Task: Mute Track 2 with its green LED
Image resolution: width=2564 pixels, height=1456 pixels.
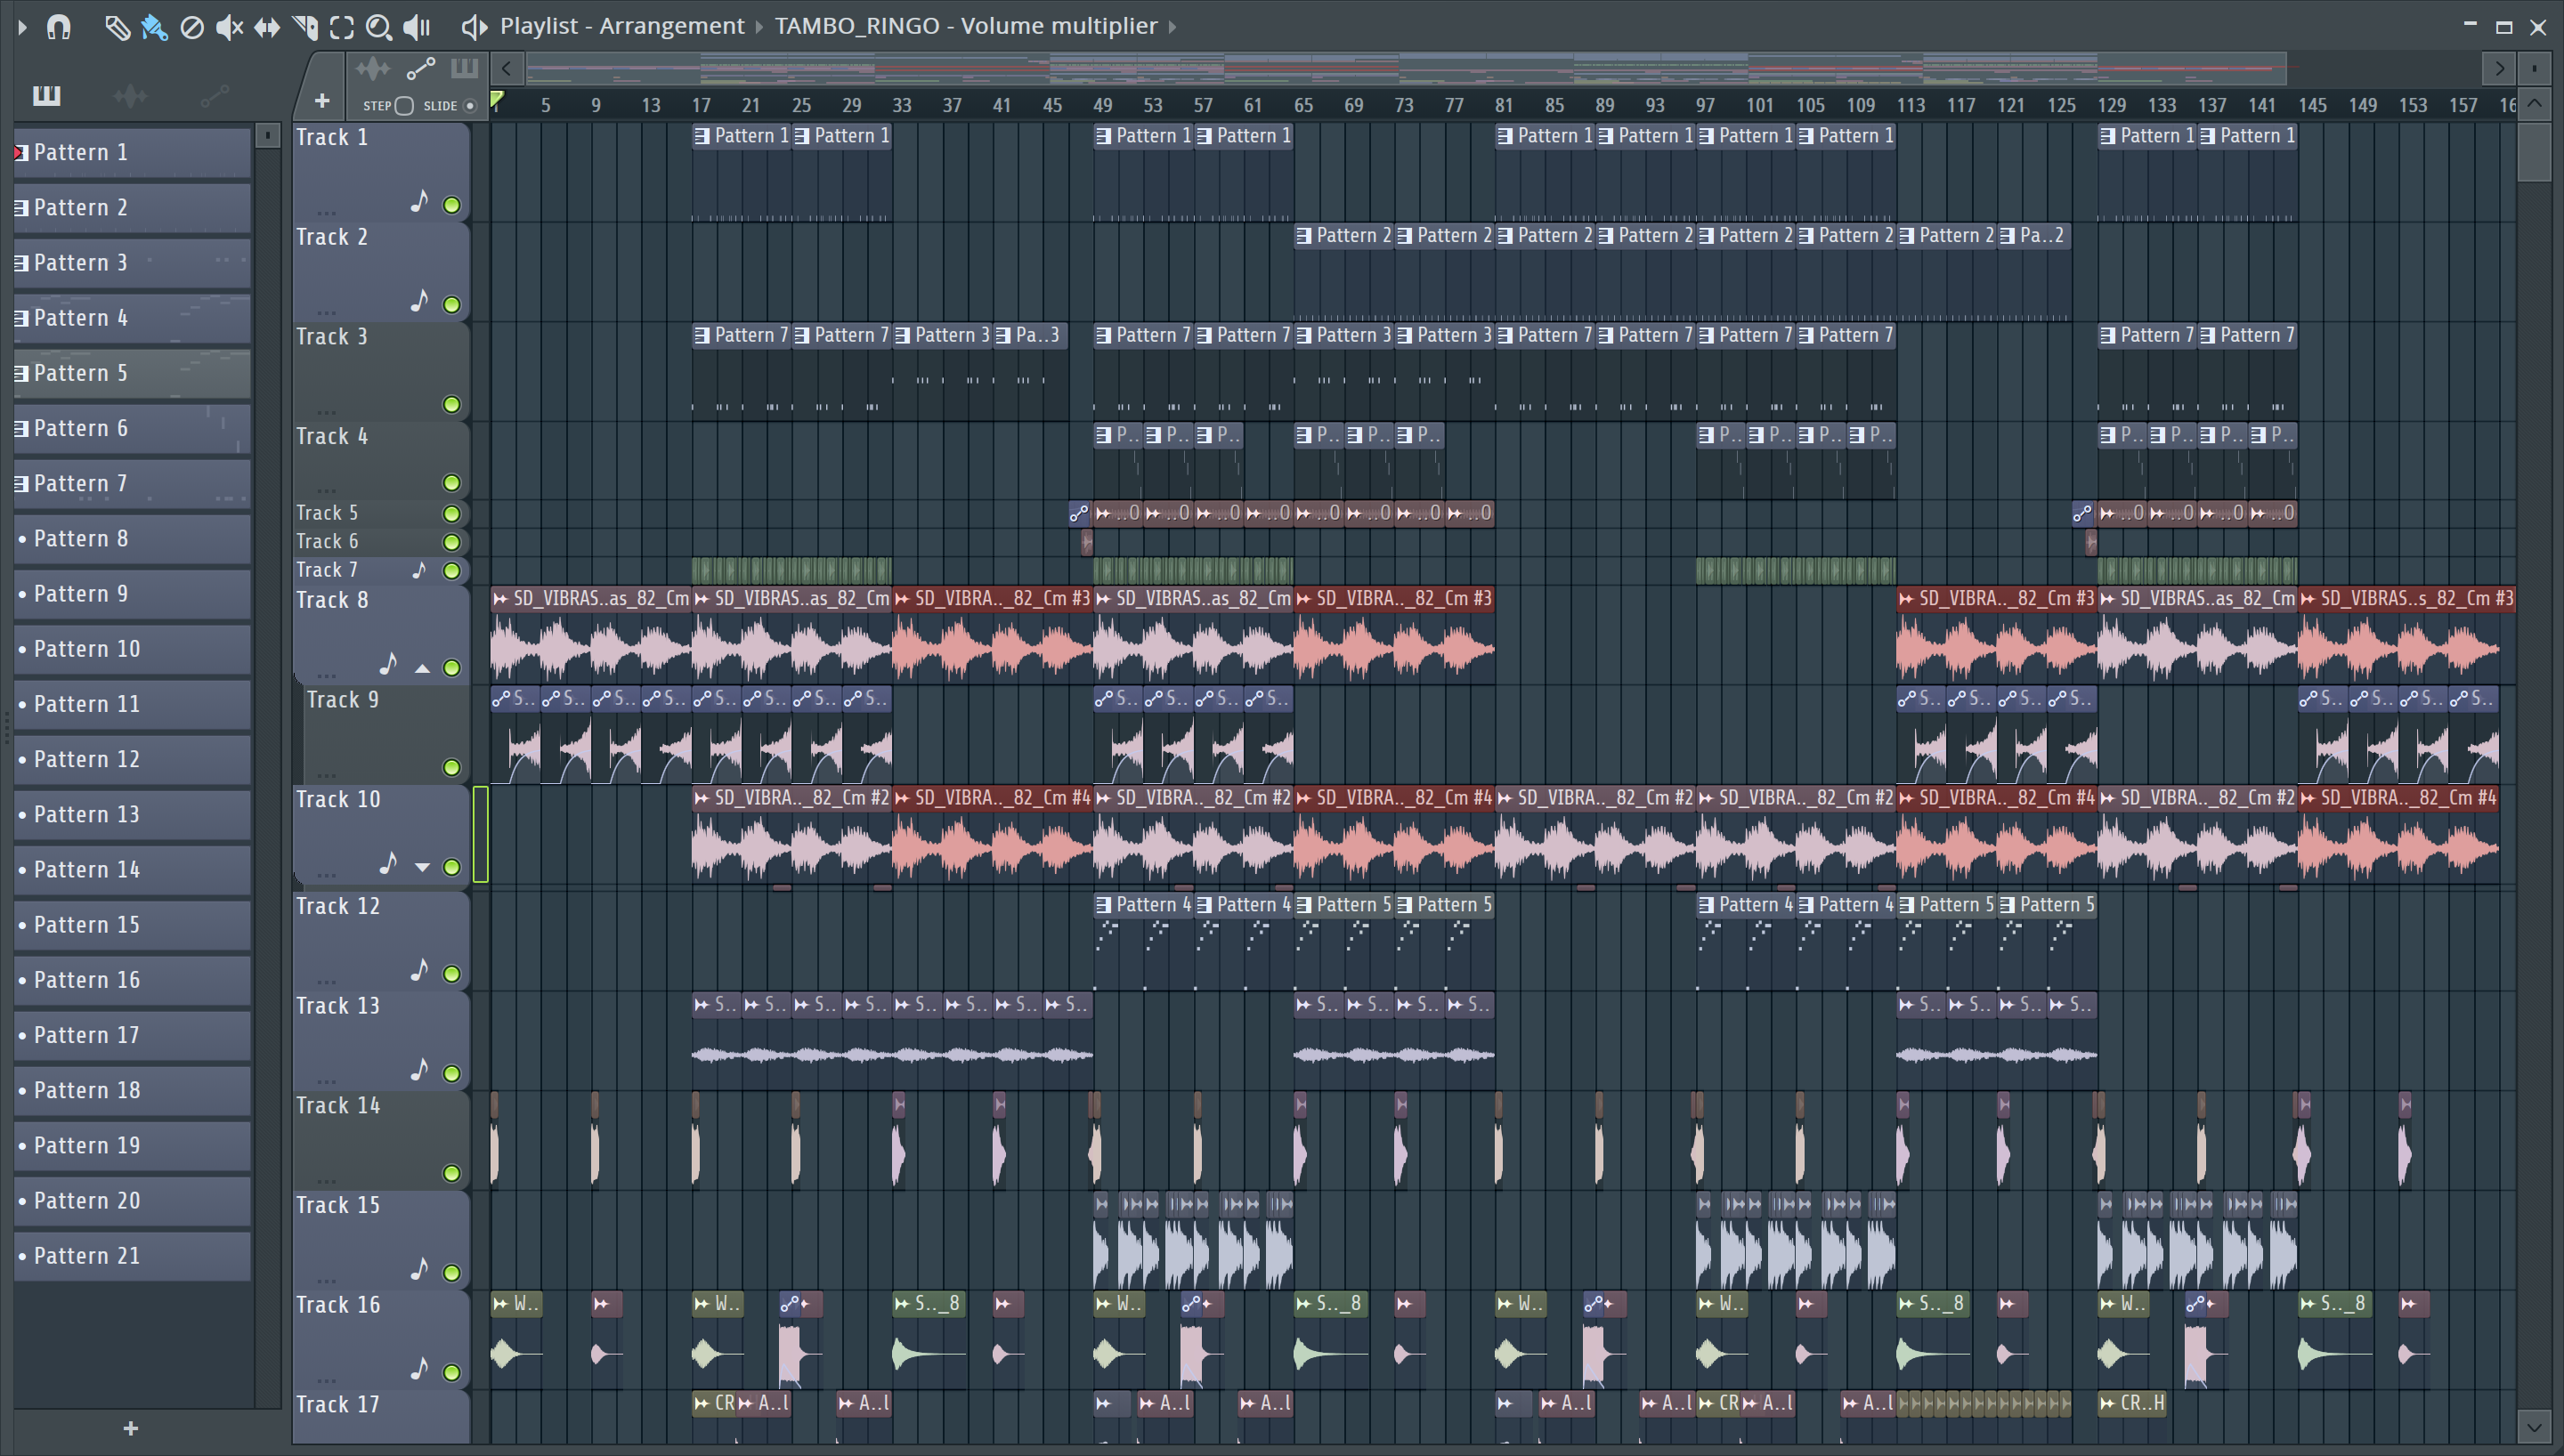Action: [452, 305]
